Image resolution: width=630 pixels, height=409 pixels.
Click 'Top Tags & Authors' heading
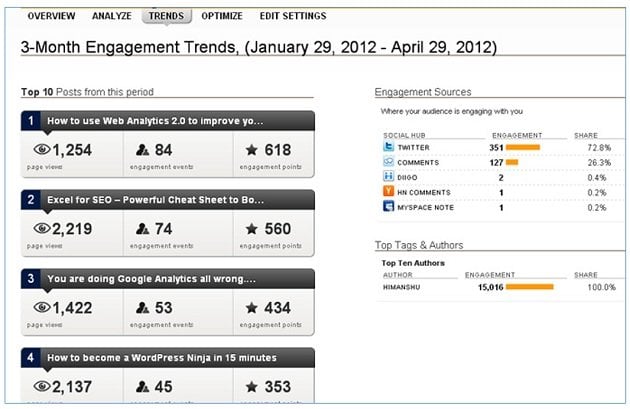point(419,245)
